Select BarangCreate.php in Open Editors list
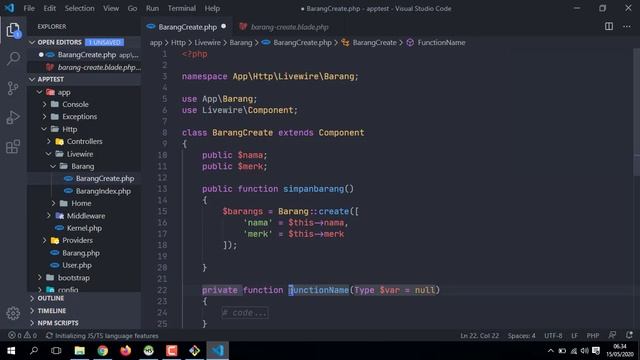Viewport: 640px width, 360px height. pos(84,55)
